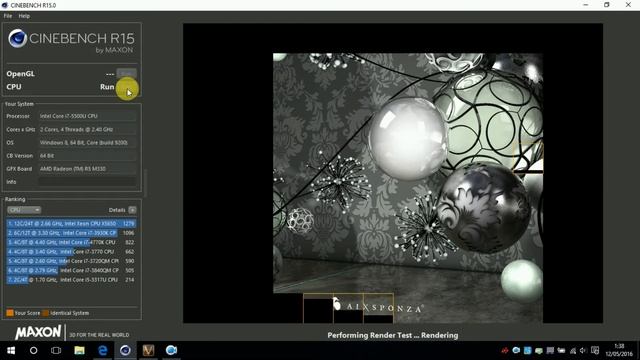Open the V icon app on taskbar
Image resolution: width=640 pixels, height=360 pixels.
click(148, 351)
